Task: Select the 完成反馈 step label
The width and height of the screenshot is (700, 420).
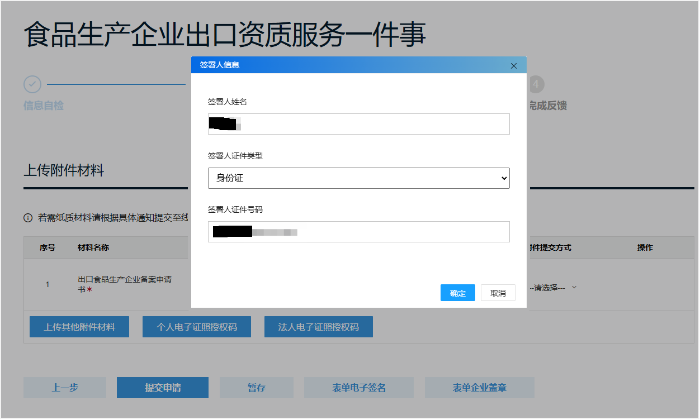Action: (548, 106)
